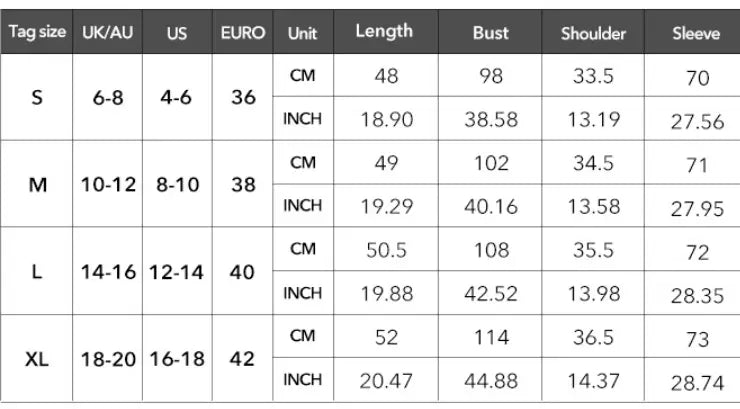Click the US column header
This screenshot has height=409, width=740.
point(177,32)
